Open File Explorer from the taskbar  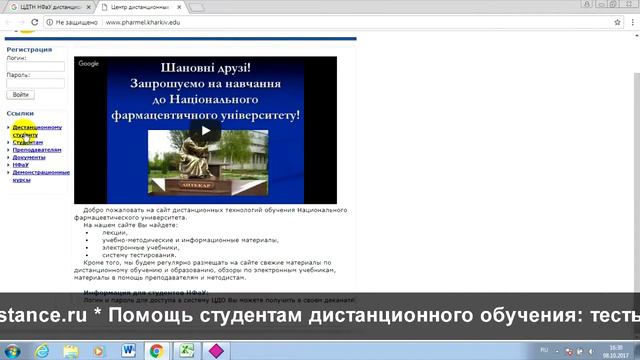(x=71, y=351)
